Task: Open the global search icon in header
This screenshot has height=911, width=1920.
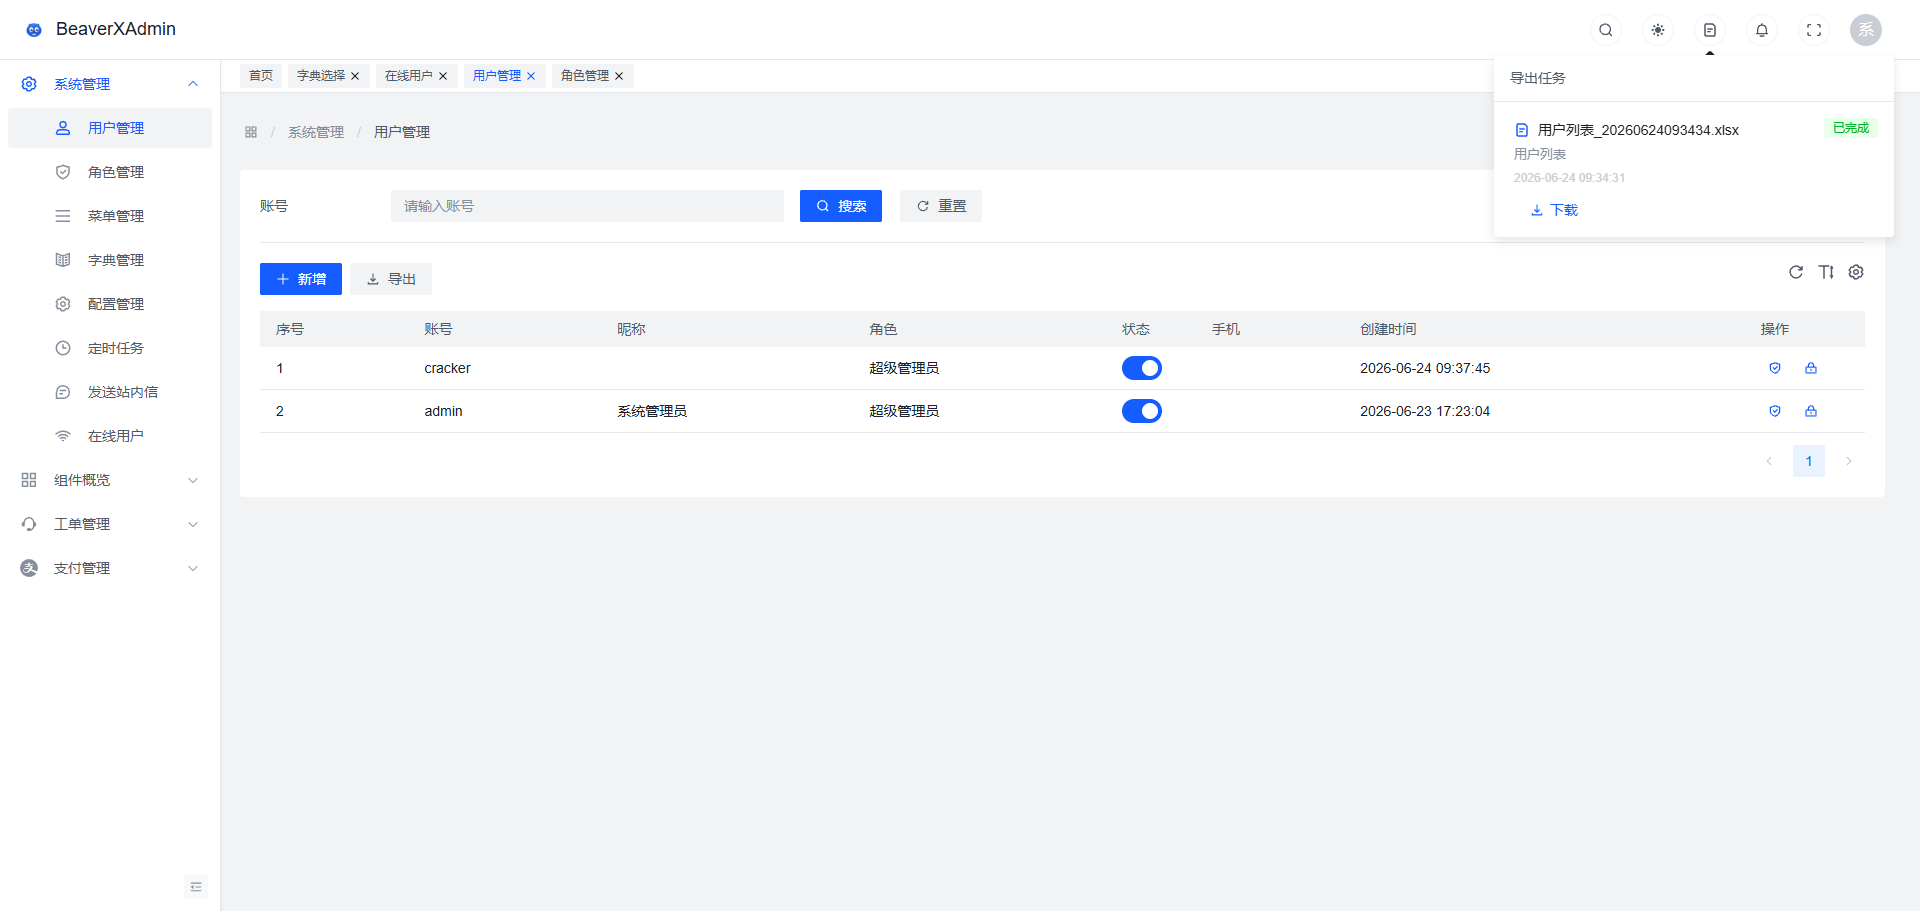Action: (x=1606, y=30)
